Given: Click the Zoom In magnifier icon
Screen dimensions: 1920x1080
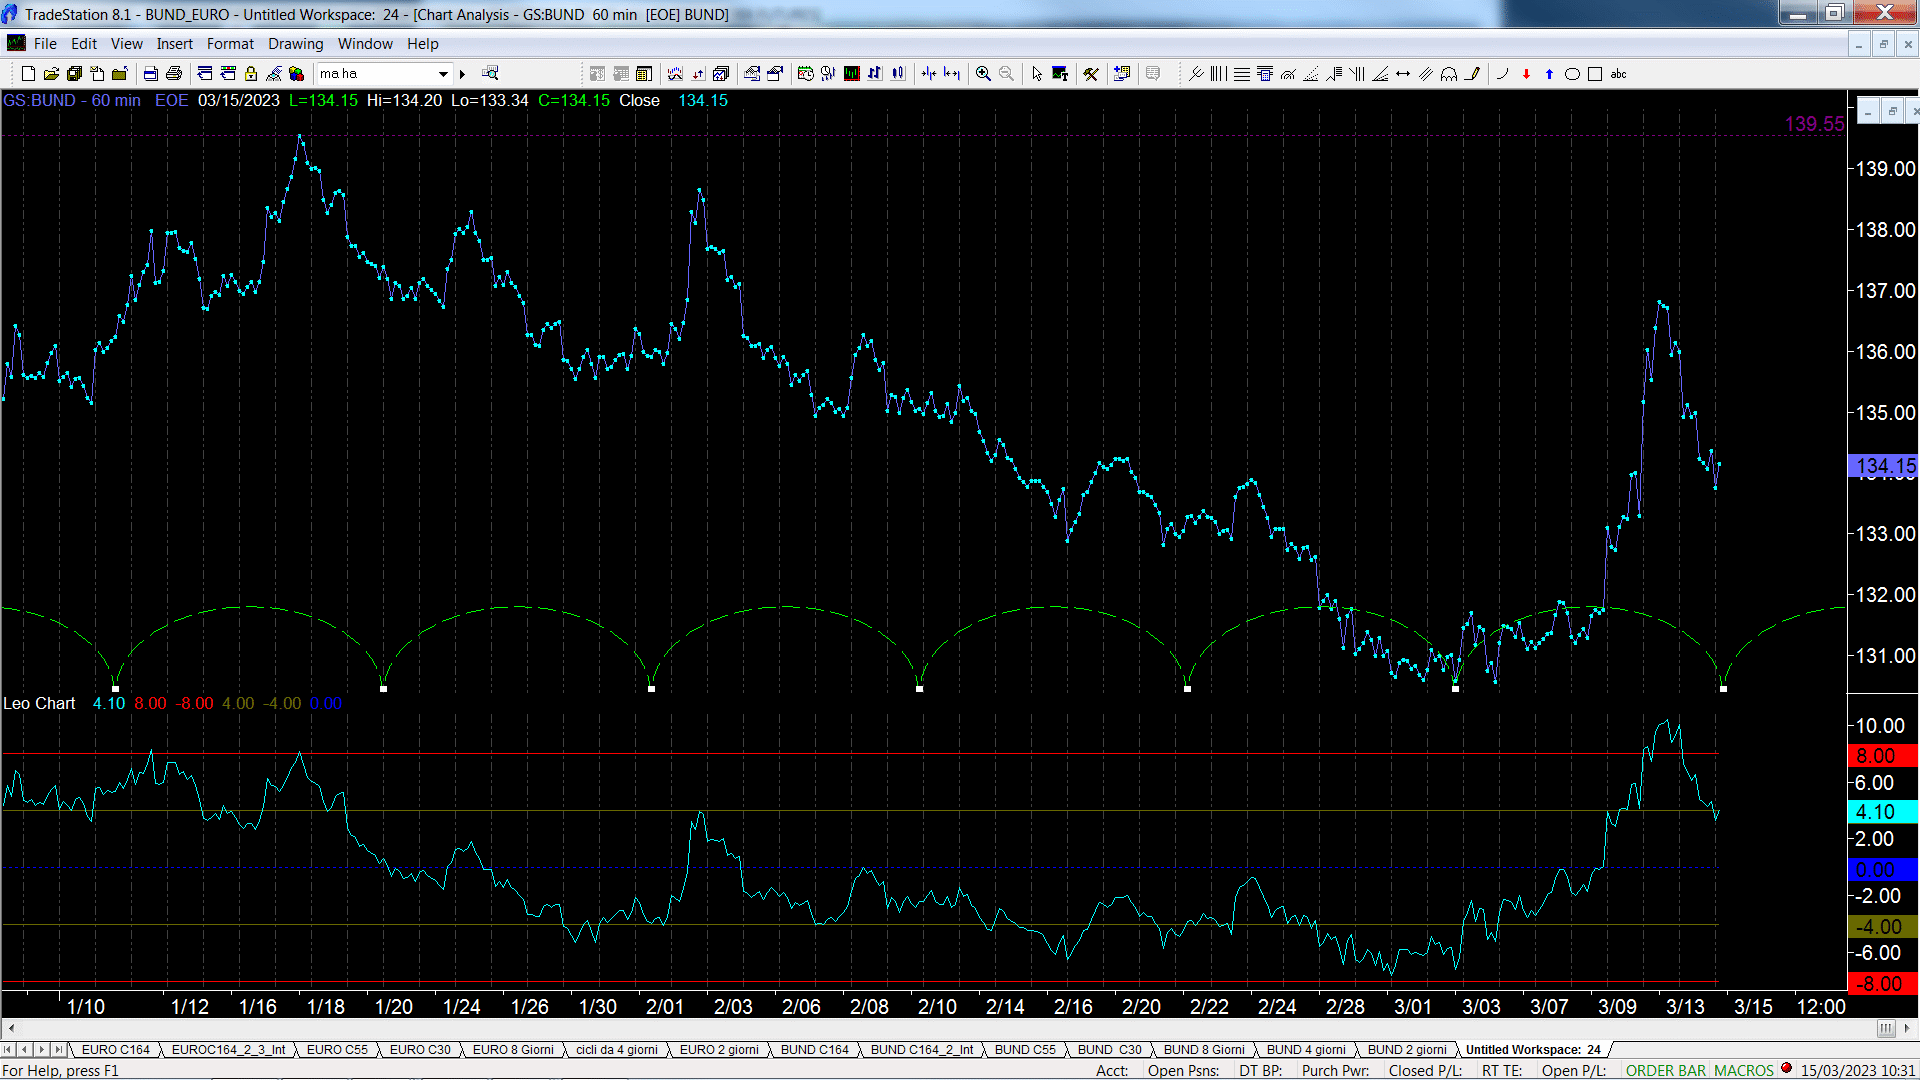Looking at the screenshot, I should (984, 74).
